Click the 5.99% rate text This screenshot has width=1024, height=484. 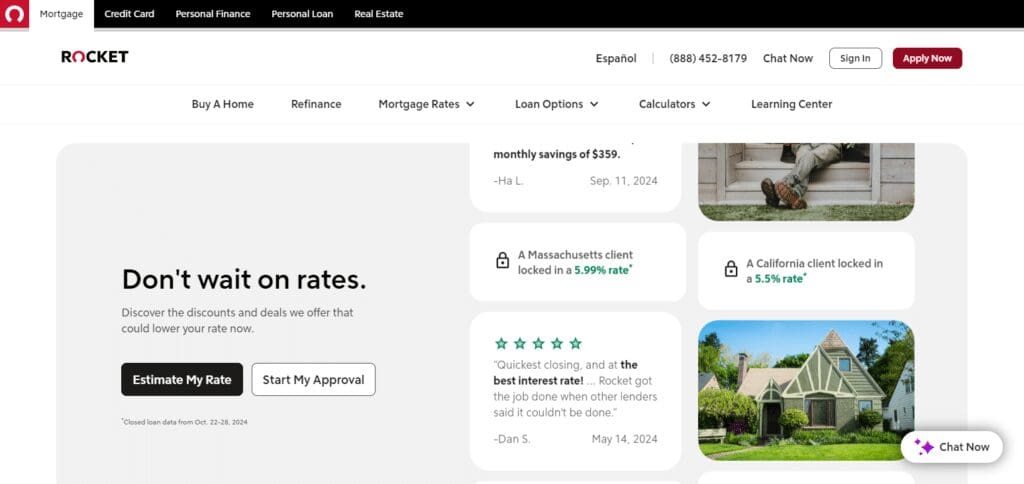pos(601,270)
